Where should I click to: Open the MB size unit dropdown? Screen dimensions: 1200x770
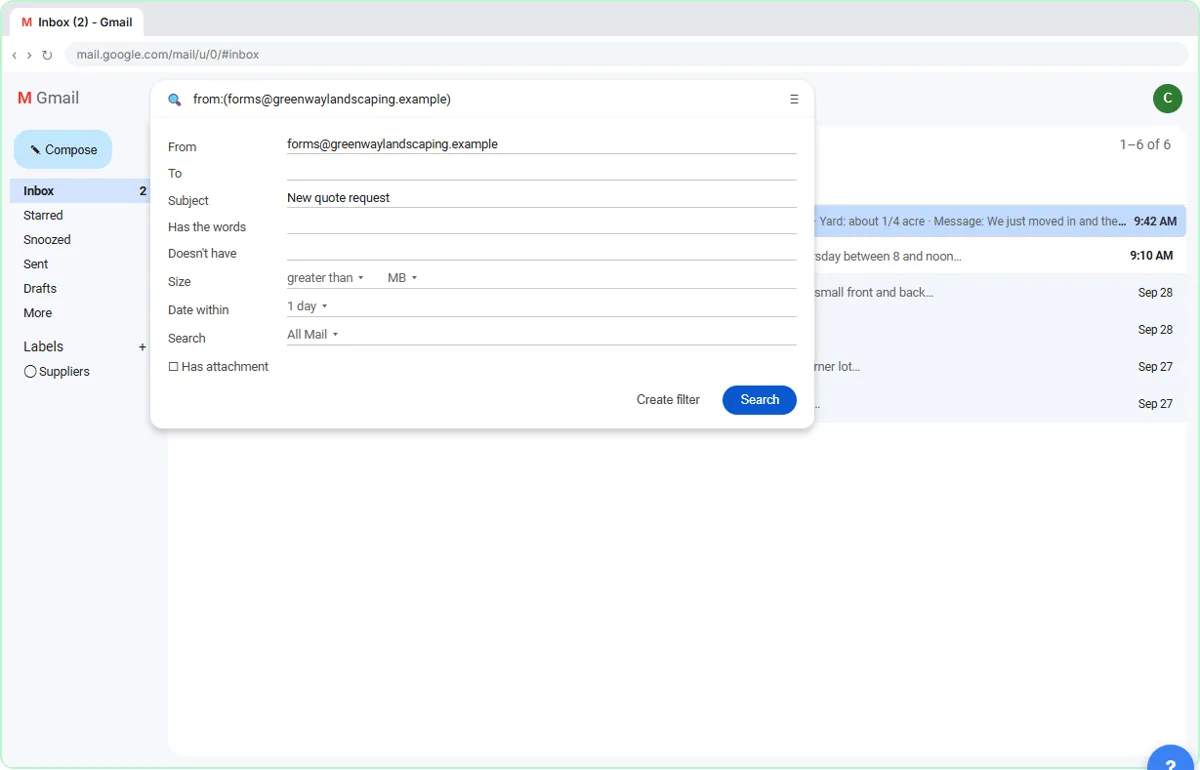click(402, 278)
